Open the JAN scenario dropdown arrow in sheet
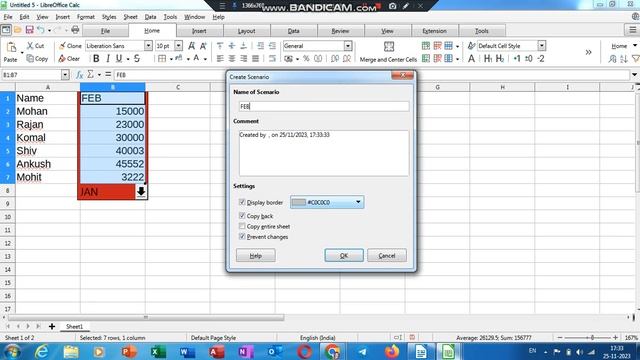This screenshot has height=360, width=640. tap(141, 191)
